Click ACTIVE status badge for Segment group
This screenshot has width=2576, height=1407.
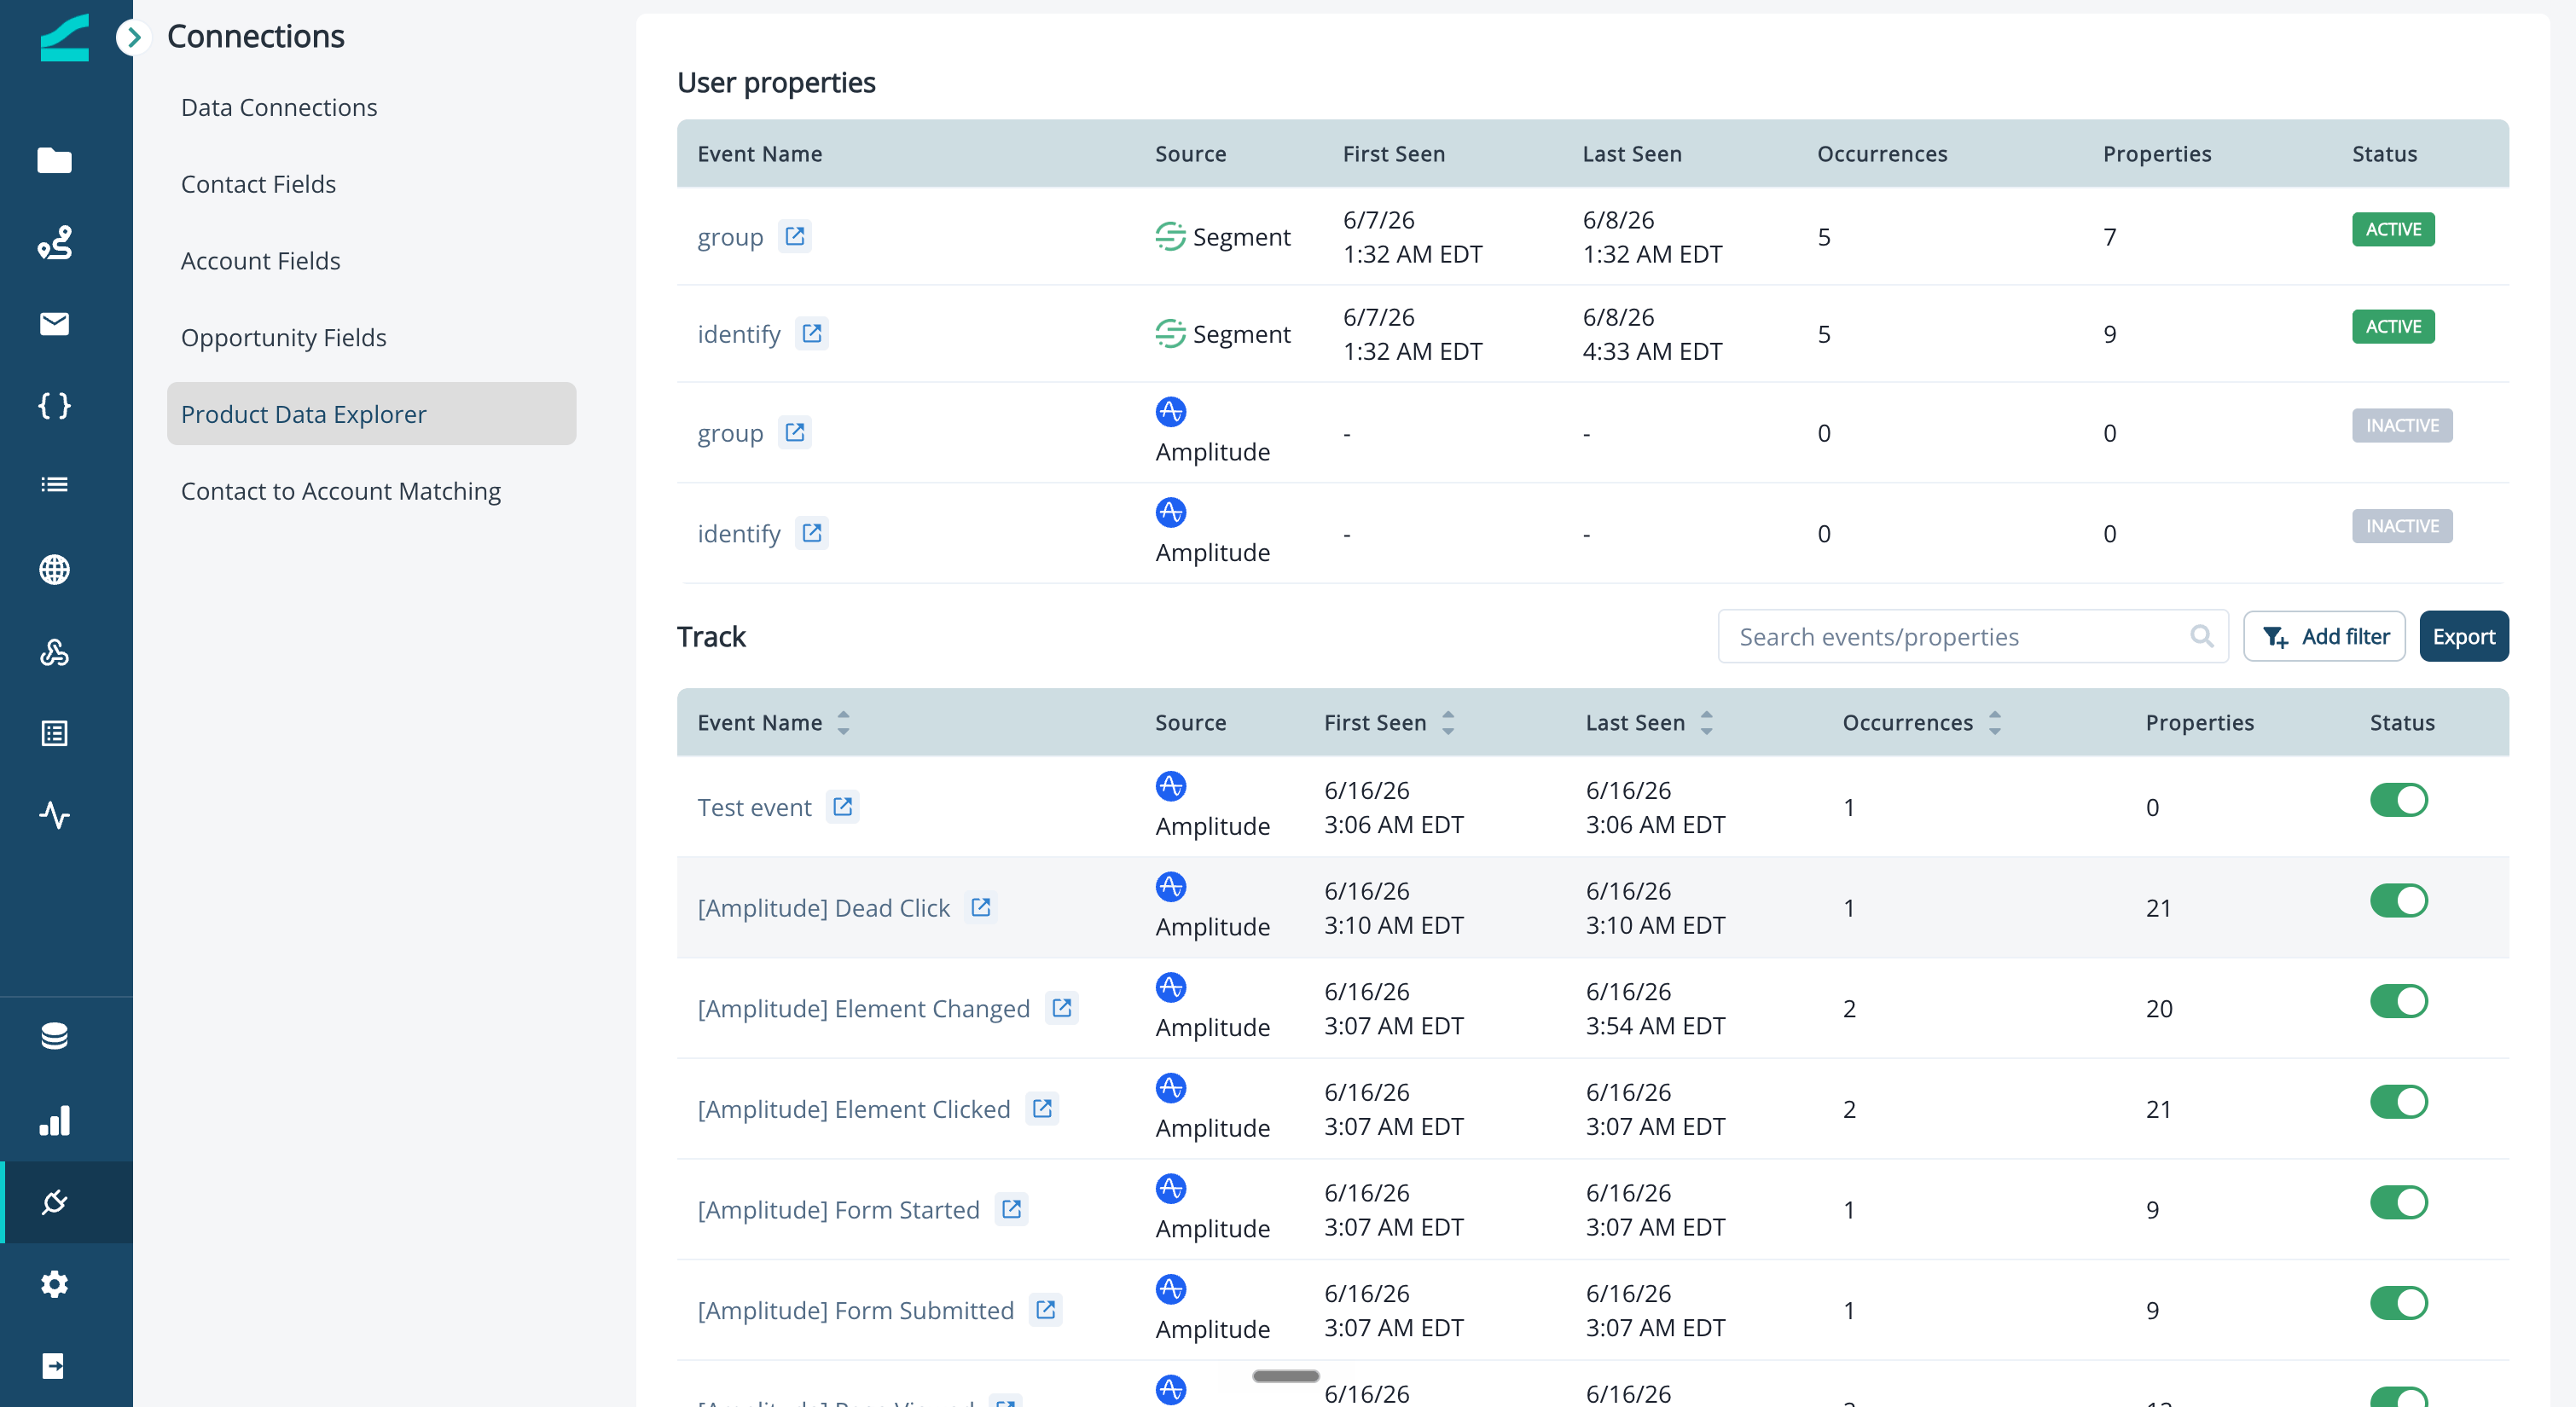pyautogui.click(x=2393, y=229)
